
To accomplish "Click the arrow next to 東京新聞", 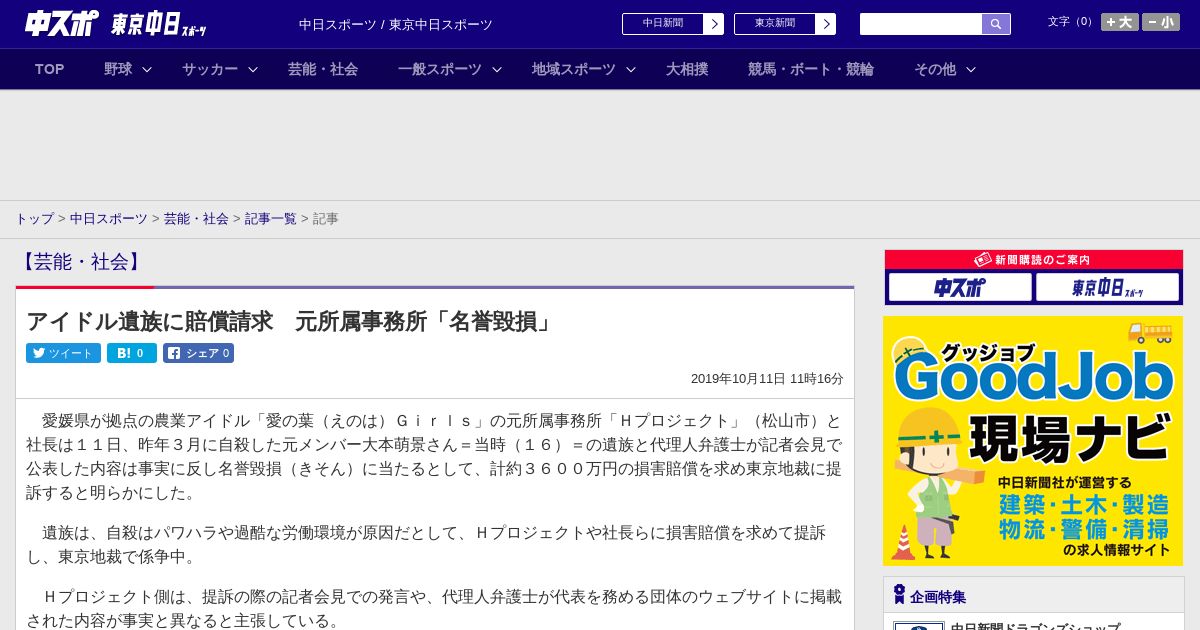I will (826, 24).
